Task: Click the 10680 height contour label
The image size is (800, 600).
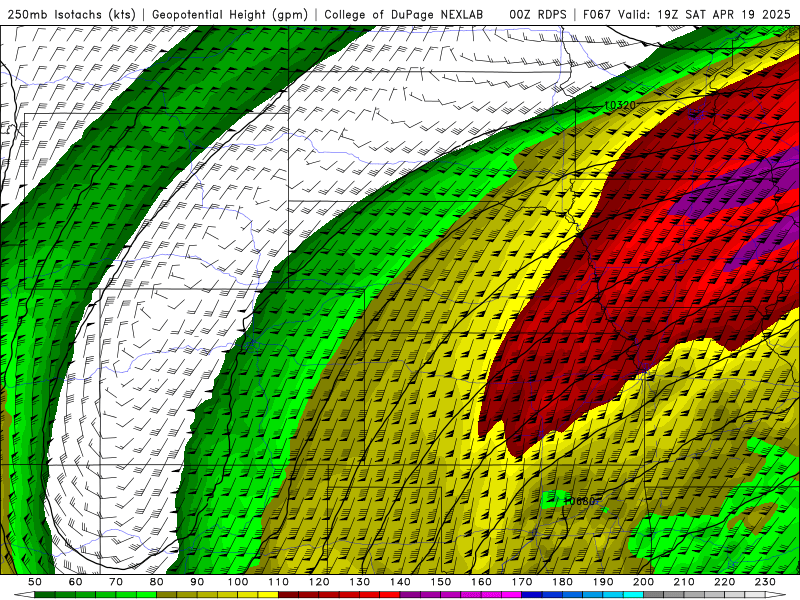Action: click(580, 501)
